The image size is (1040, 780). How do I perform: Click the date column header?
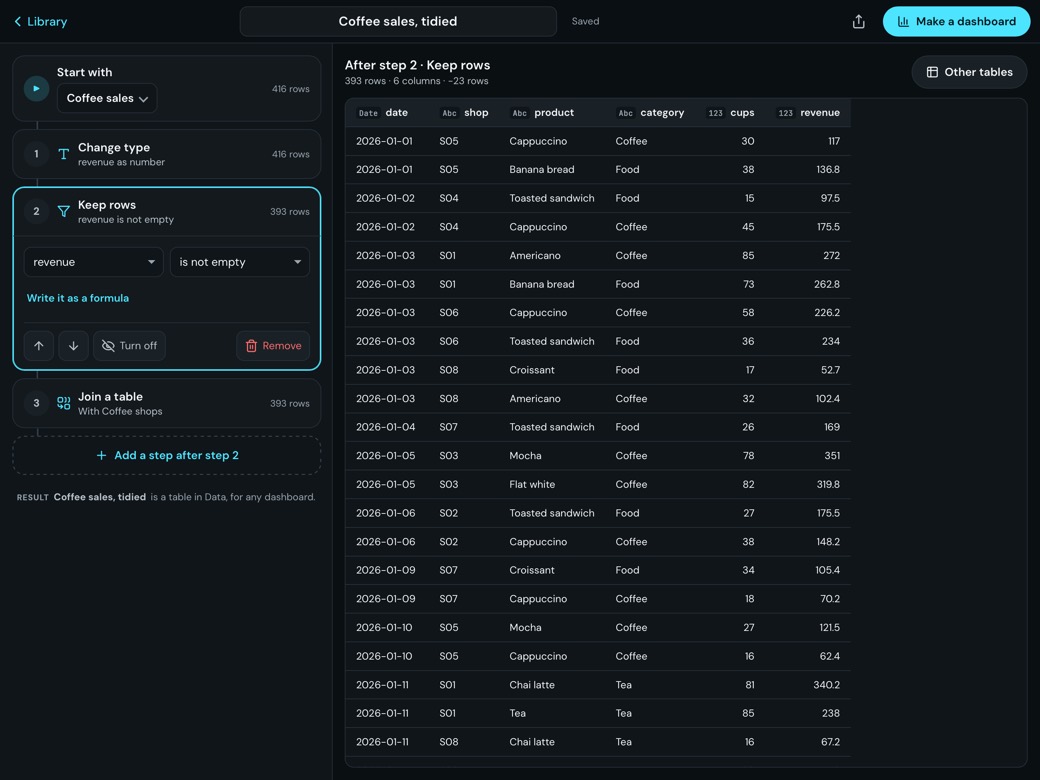(387, 113)
